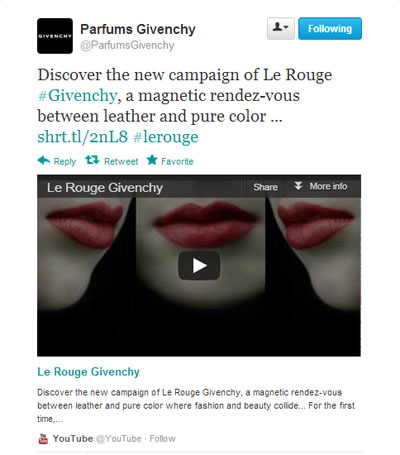The height and width of the screenshot is (455, 400).
Task: Open the #lerouge hashtag
Action: click(166, 137)
